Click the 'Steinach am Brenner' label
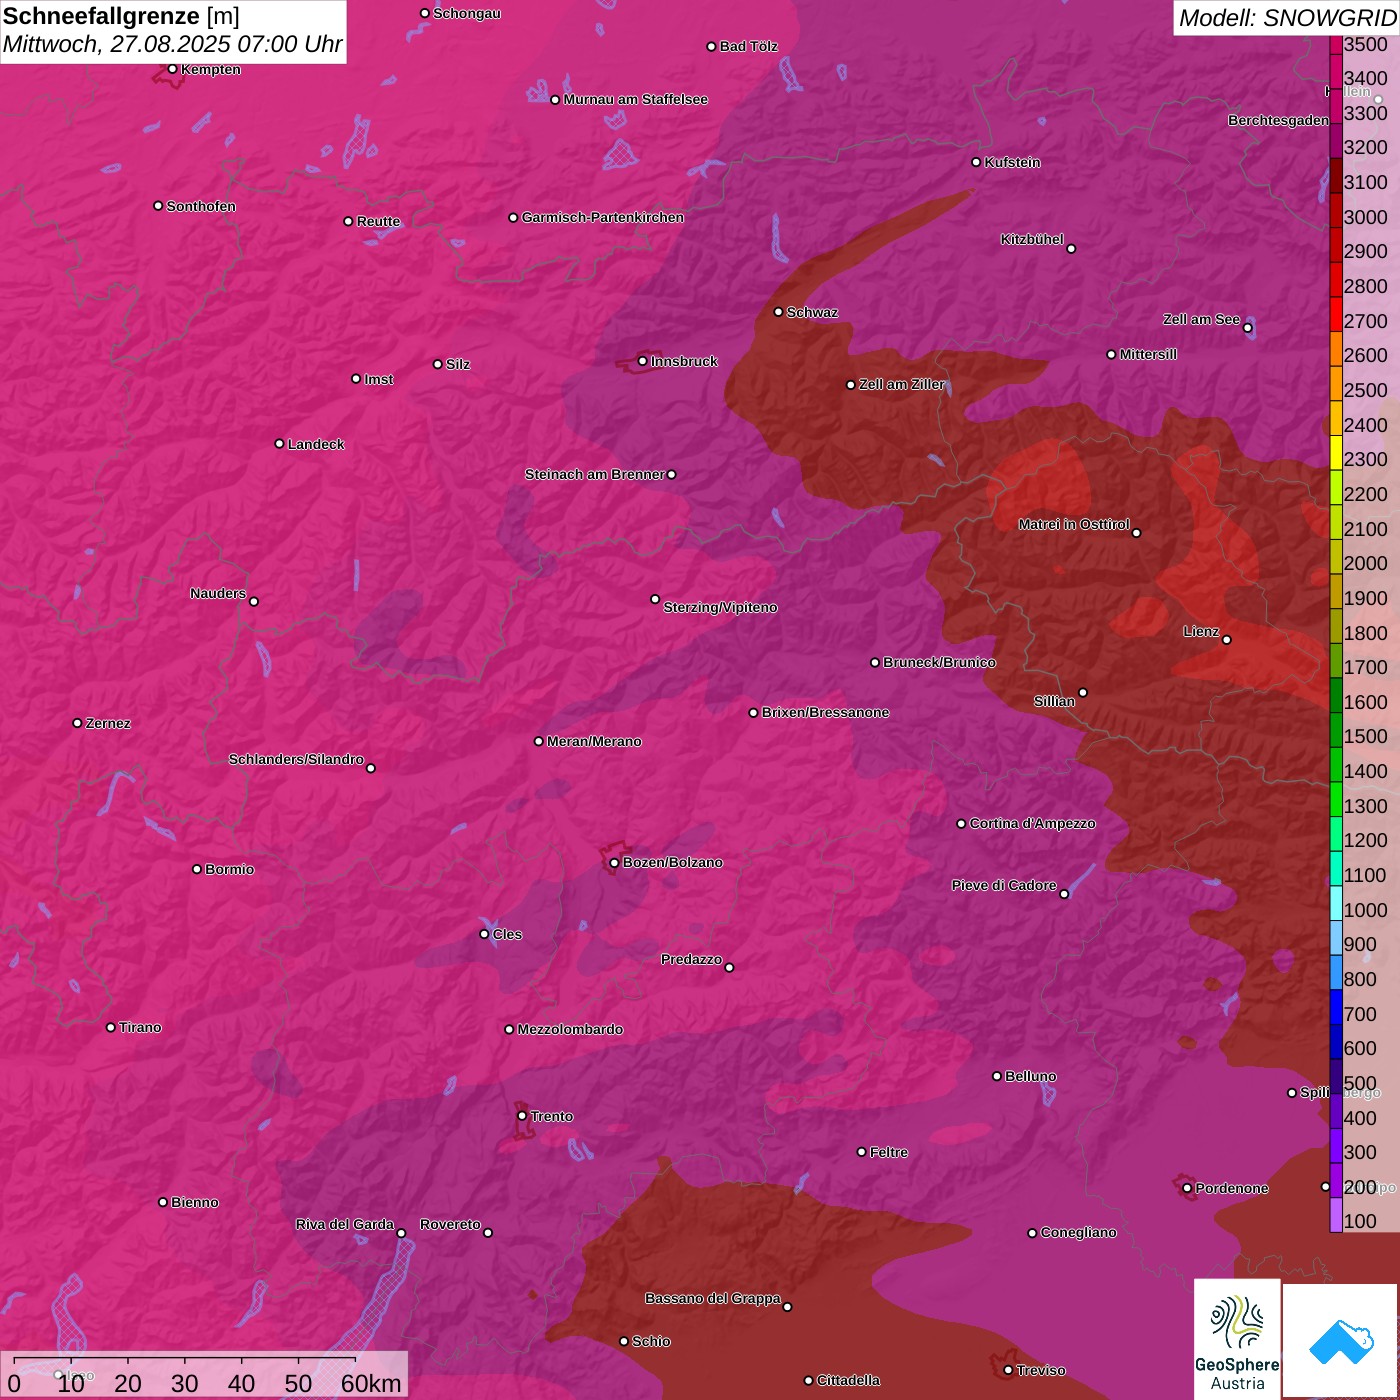The height and width of the screenshot is (1400, 1400). point(594,474)
